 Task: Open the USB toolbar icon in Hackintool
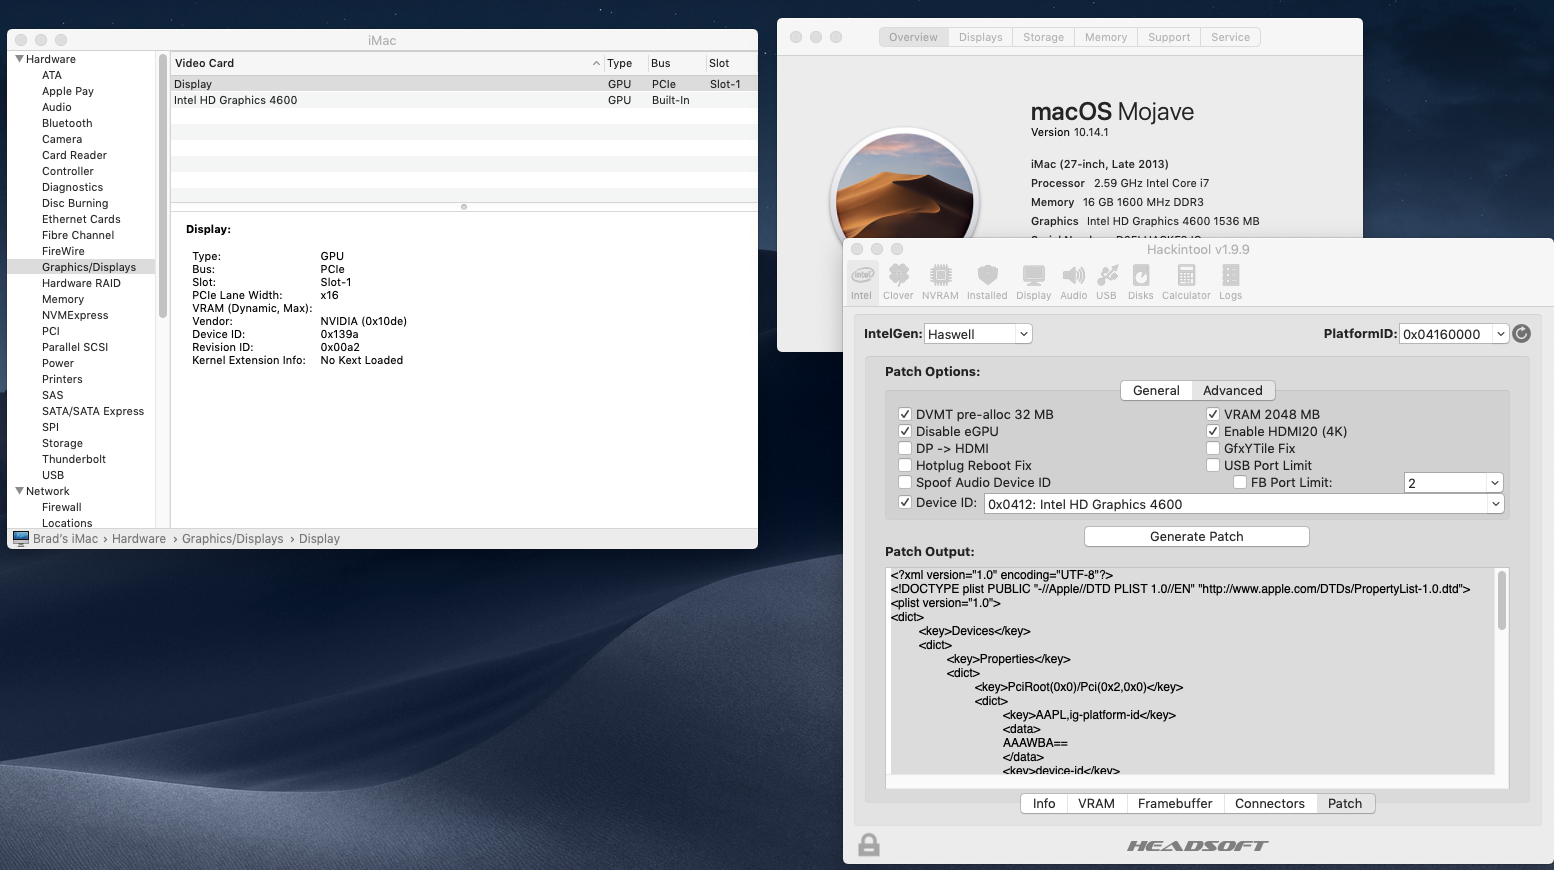pos(1106,282)
